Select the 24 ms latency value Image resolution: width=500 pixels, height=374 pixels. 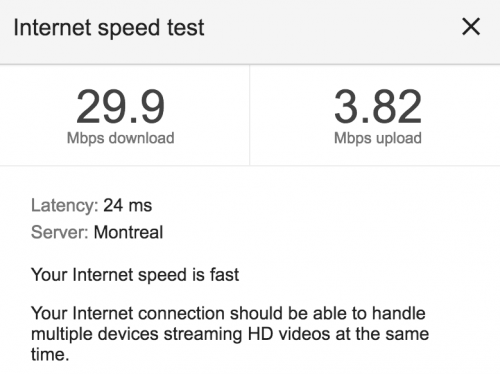pos(128,205)
